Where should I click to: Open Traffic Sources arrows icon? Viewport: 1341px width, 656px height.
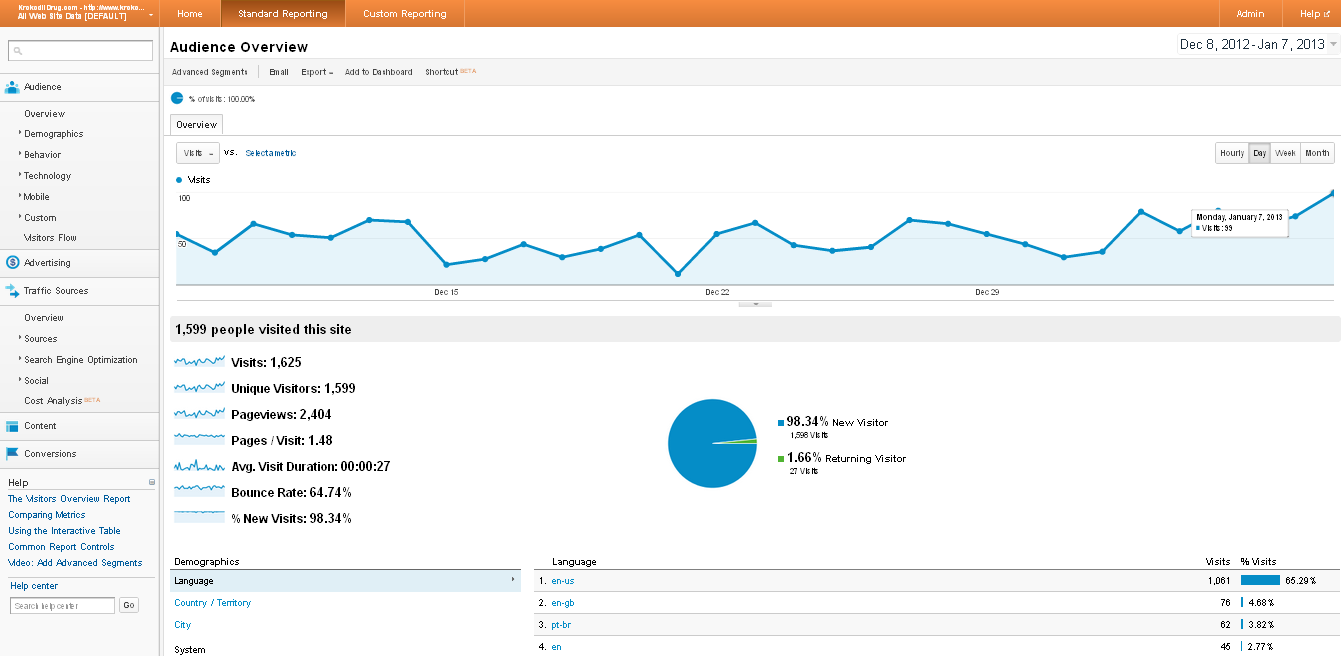(x=12, y=291)
